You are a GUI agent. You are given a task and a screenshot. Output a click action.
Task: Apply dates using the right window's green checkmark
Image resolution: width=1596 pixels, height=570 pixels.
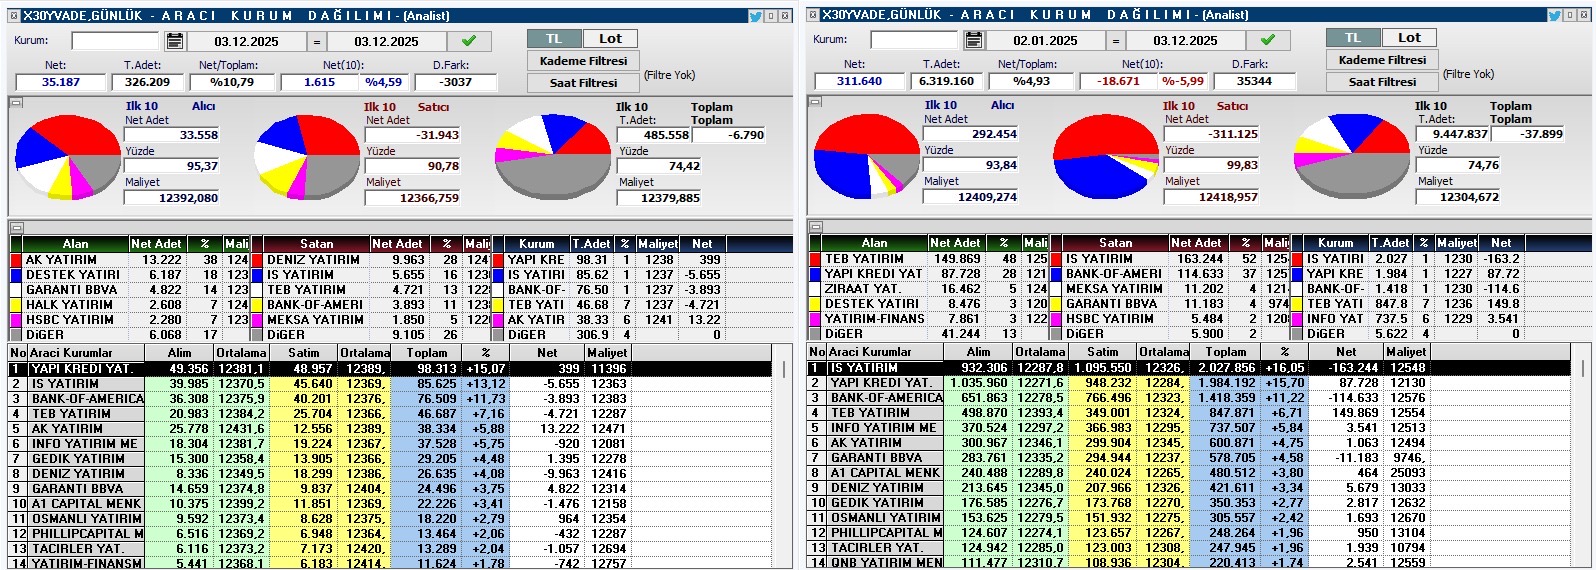point(1268,40)
